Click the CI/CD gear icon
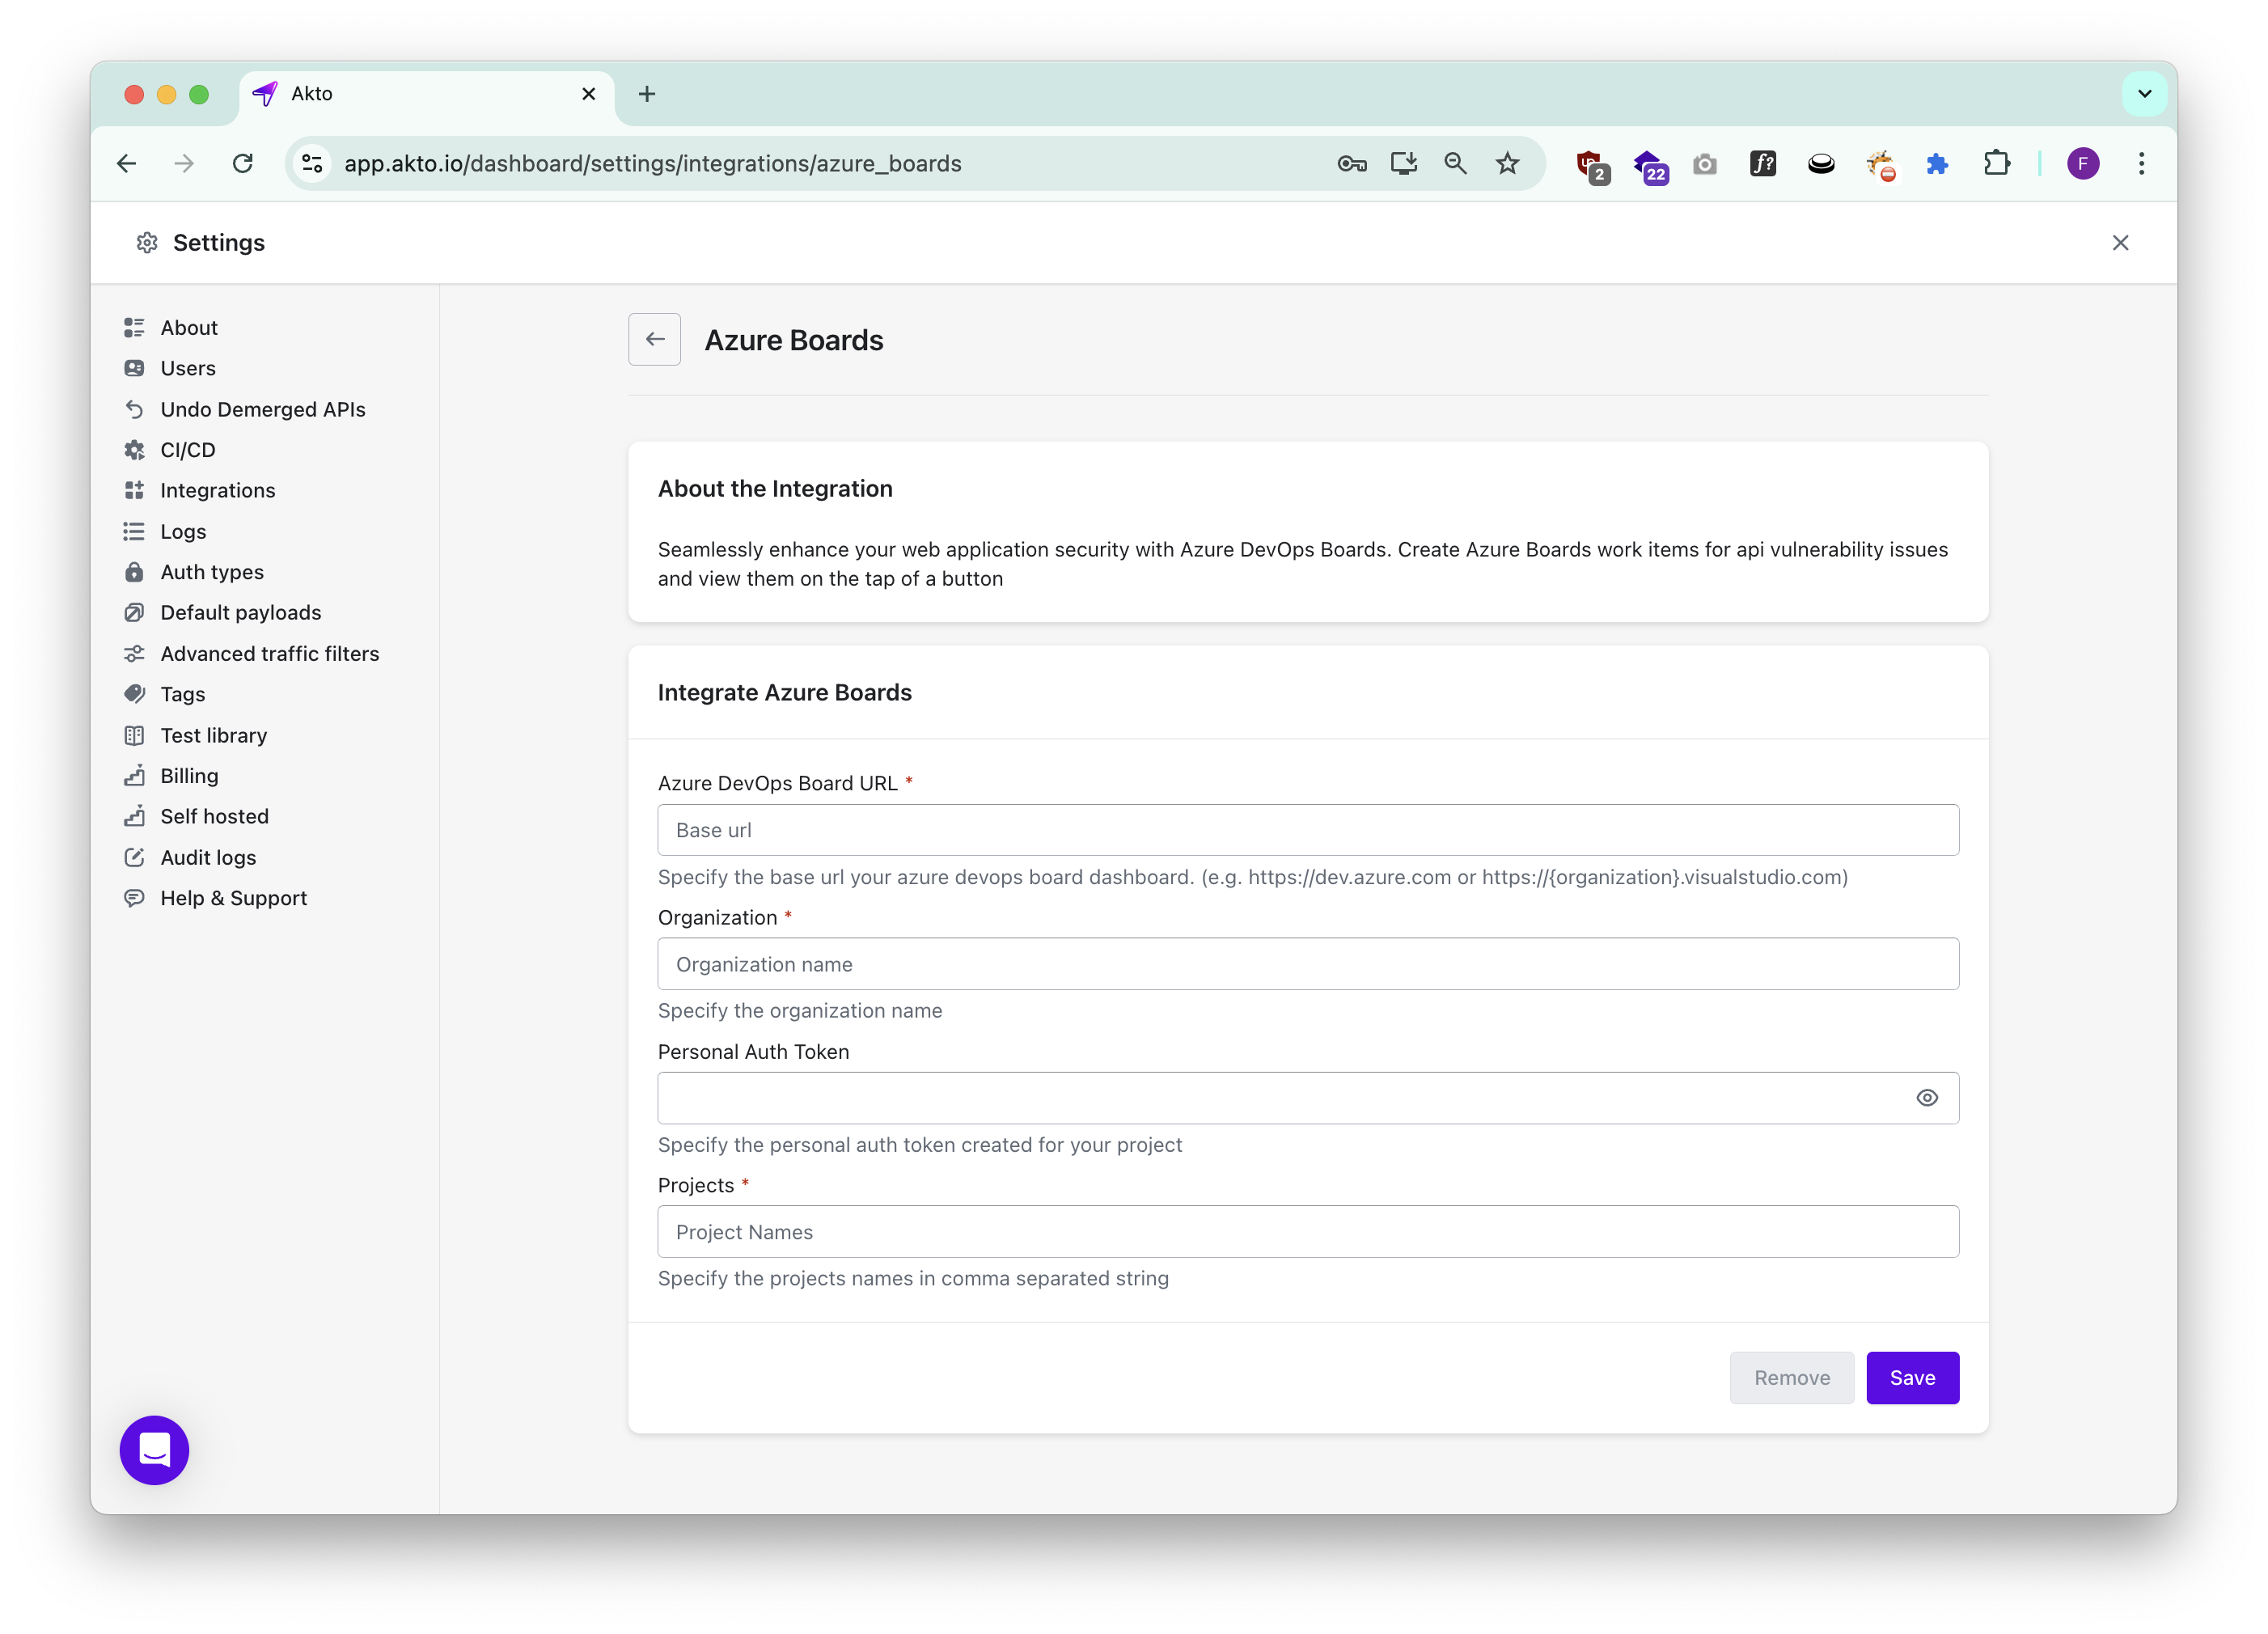This screenshot has height=1634, width=2268. point(134,450)
